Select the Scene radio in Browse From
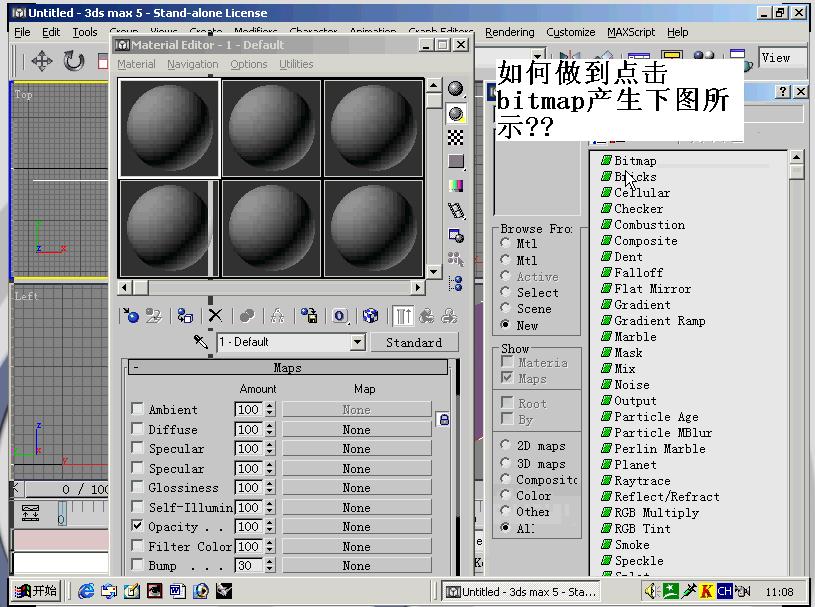The width and height of the screenshot is (815, 607). [505, 308]
